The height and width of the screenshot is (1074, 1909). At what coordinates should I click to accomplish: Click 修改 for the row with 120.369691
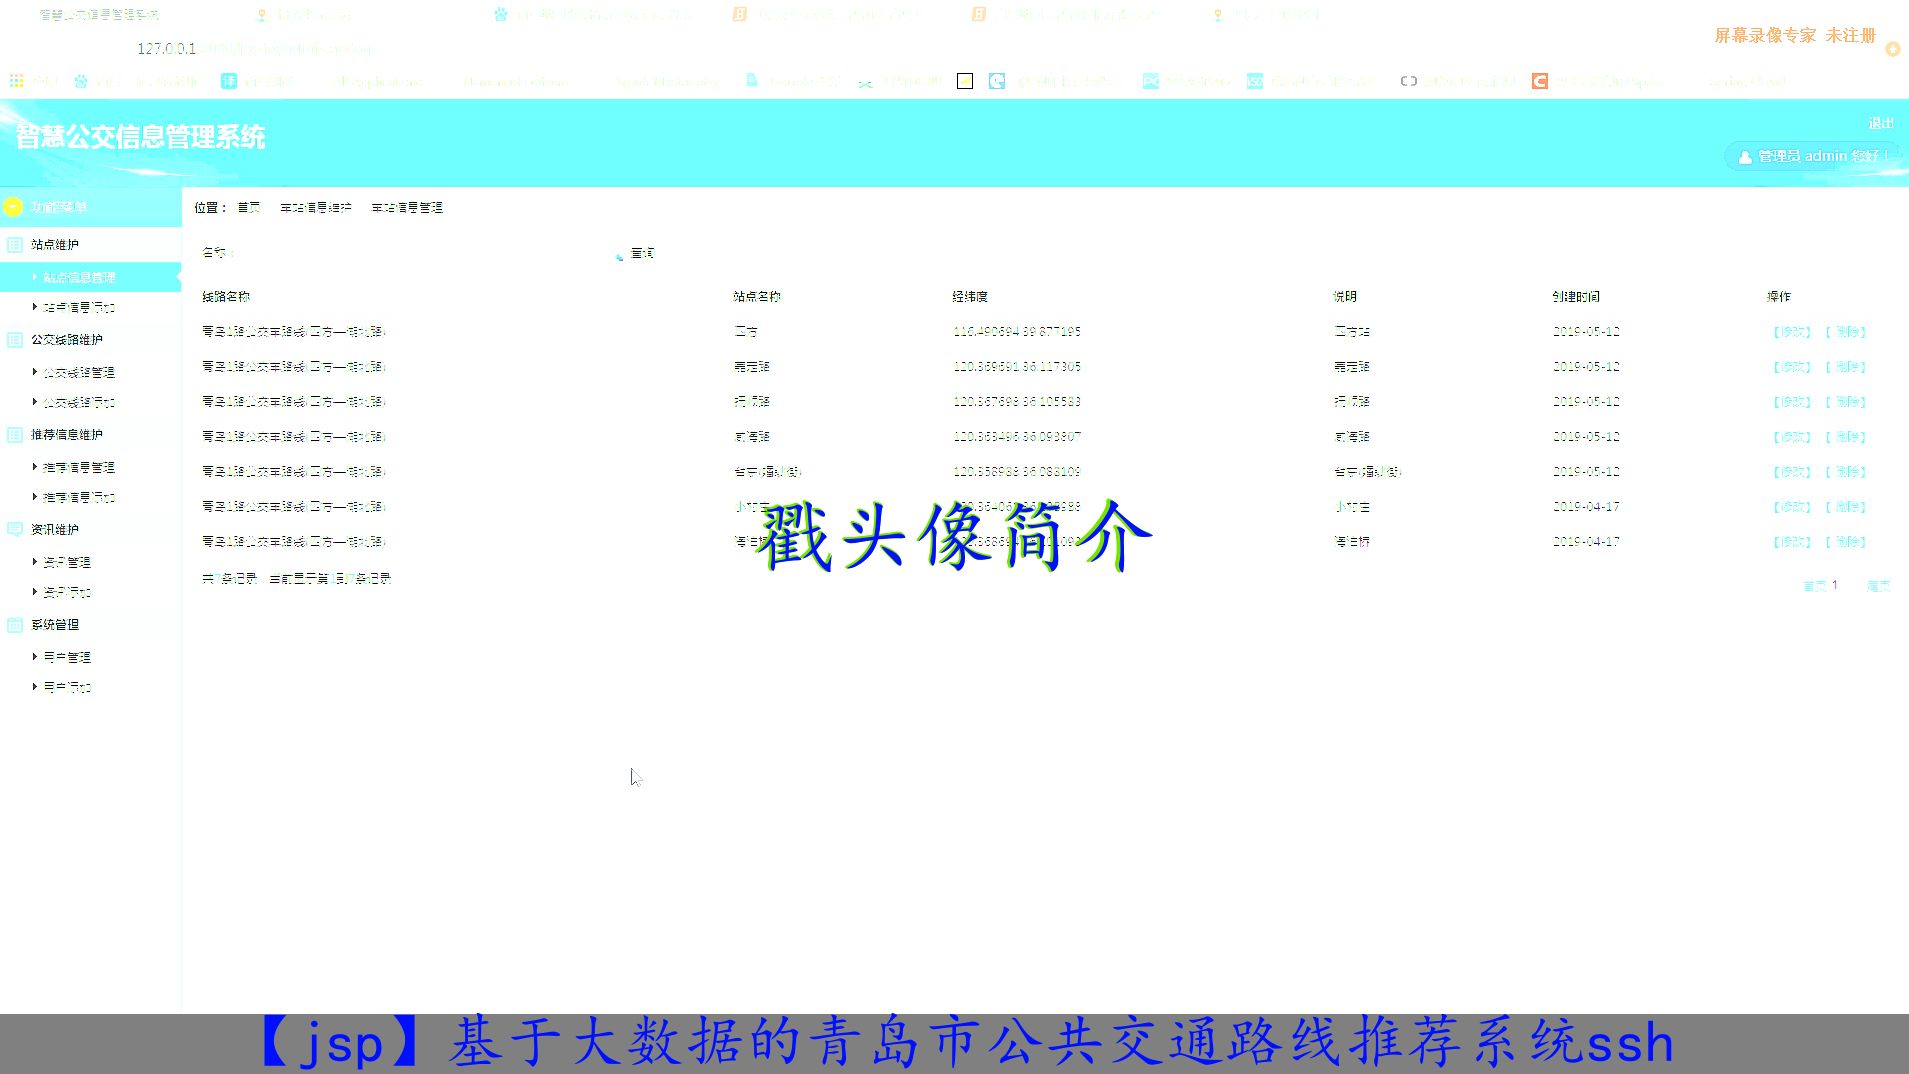[x=1792, y=367]
